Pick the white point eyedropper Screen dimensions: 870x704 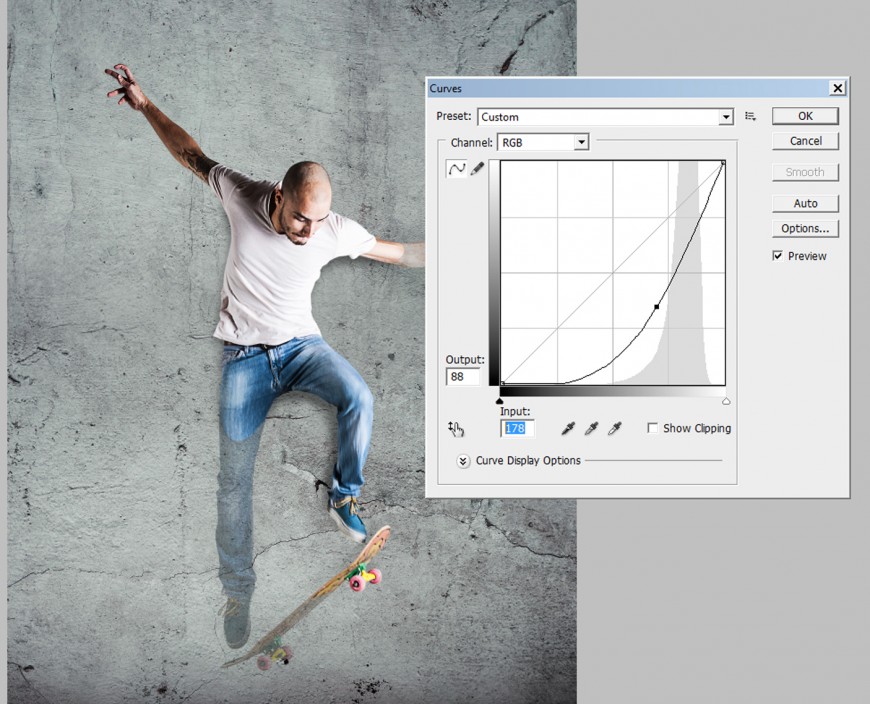[x=615, y=428]
